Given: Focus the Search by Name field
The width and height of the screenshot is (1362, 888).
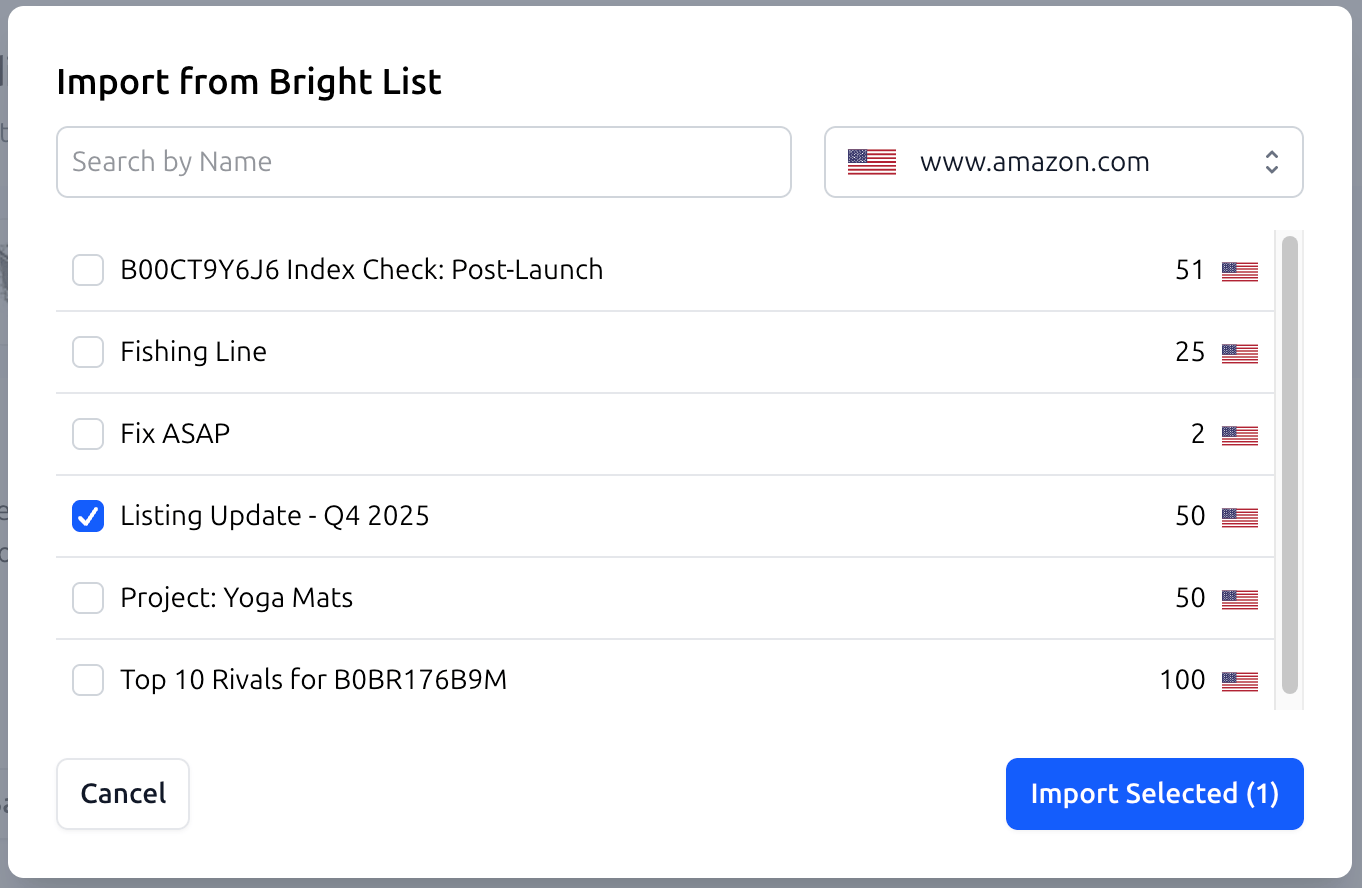Looking at the screenshot, I should click(x=424, y=162).
